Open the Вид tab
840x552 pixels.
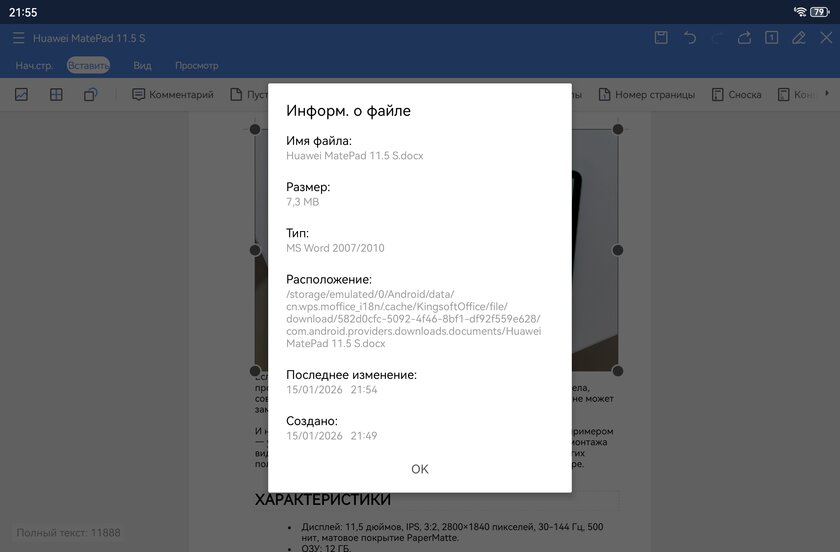click(142, 65)
